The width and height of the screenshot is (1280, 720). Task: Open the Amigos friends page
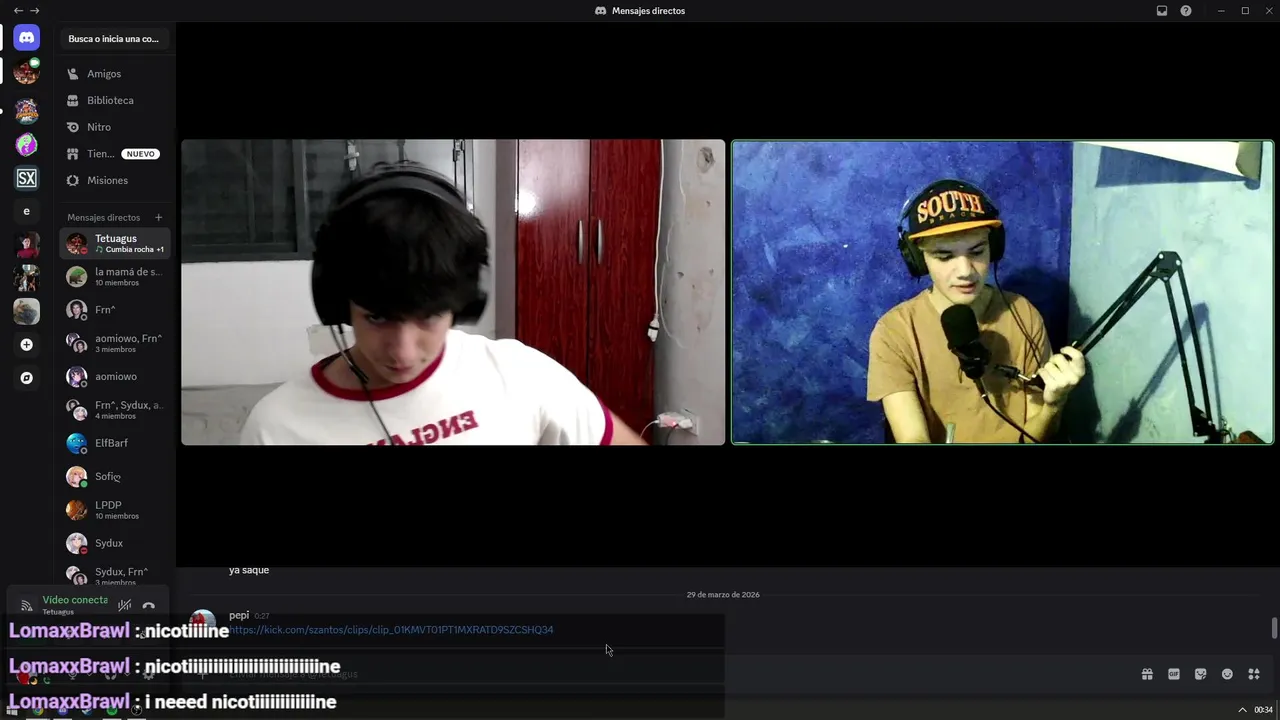pos(115,74)
